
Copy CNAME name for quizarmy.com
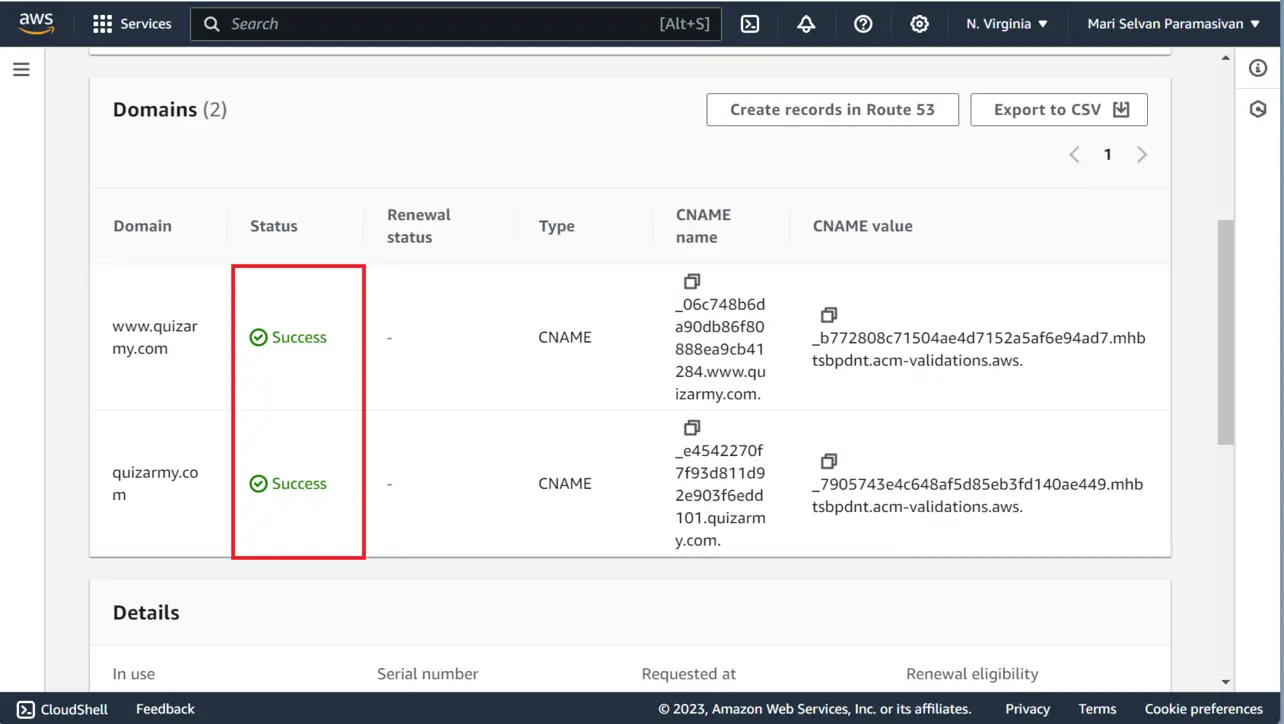pyautogui.click(x=692, y=427)
